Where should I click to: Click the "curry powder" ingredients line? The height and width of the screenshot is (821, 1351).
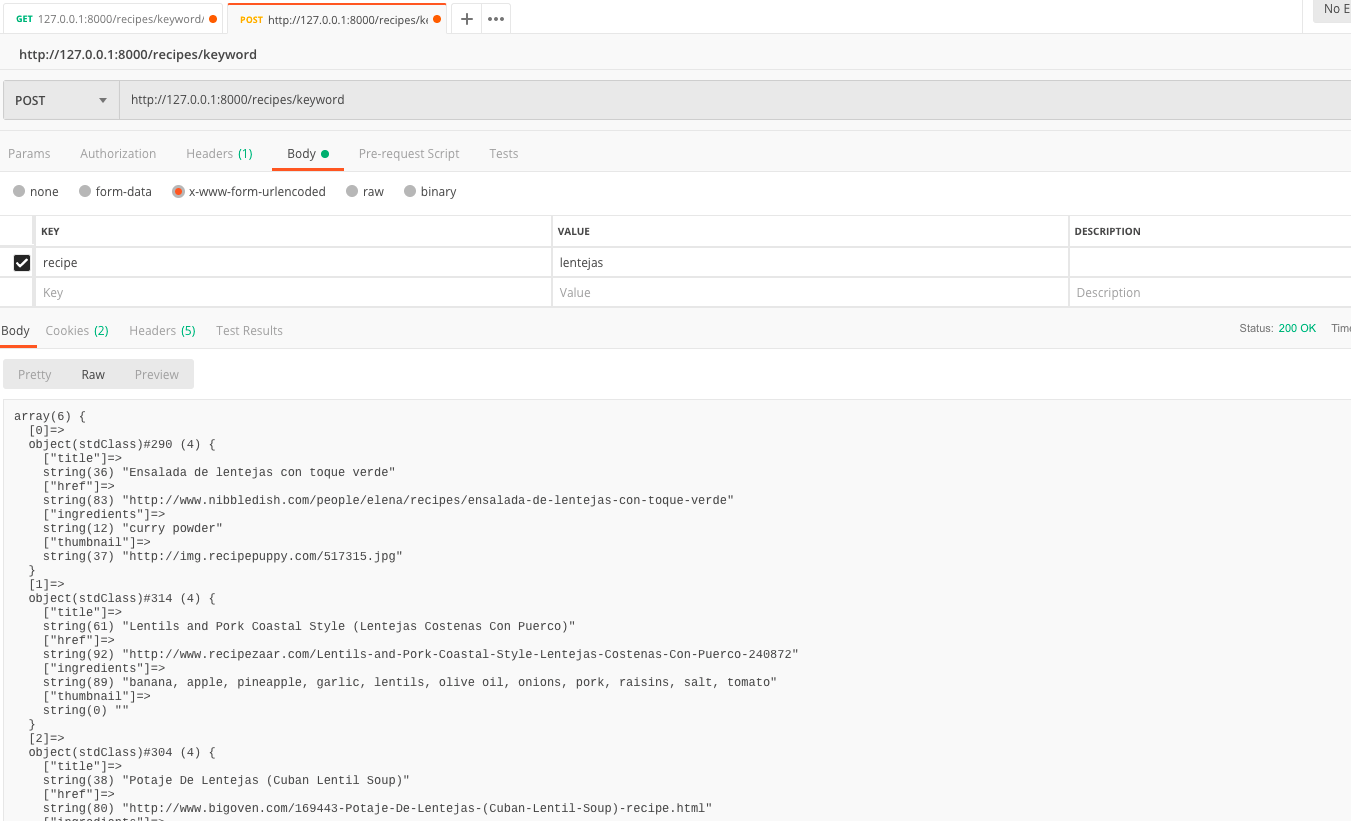[x=133, y=528]
